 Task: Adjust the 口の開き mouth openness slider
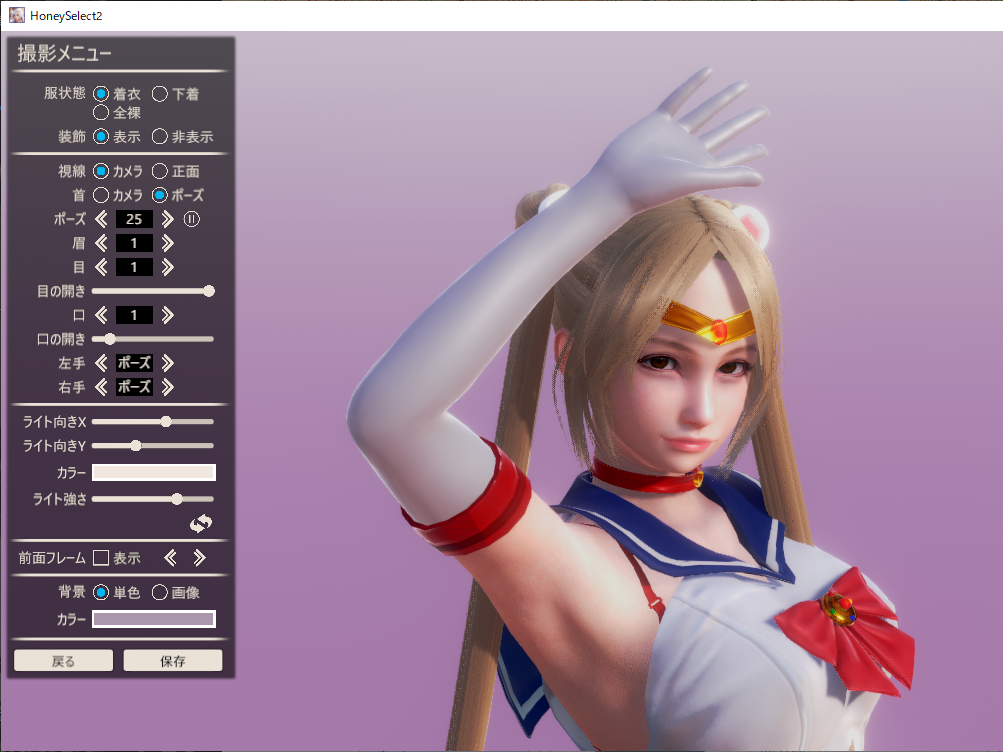pyautogui.click(x=153, y=339)
